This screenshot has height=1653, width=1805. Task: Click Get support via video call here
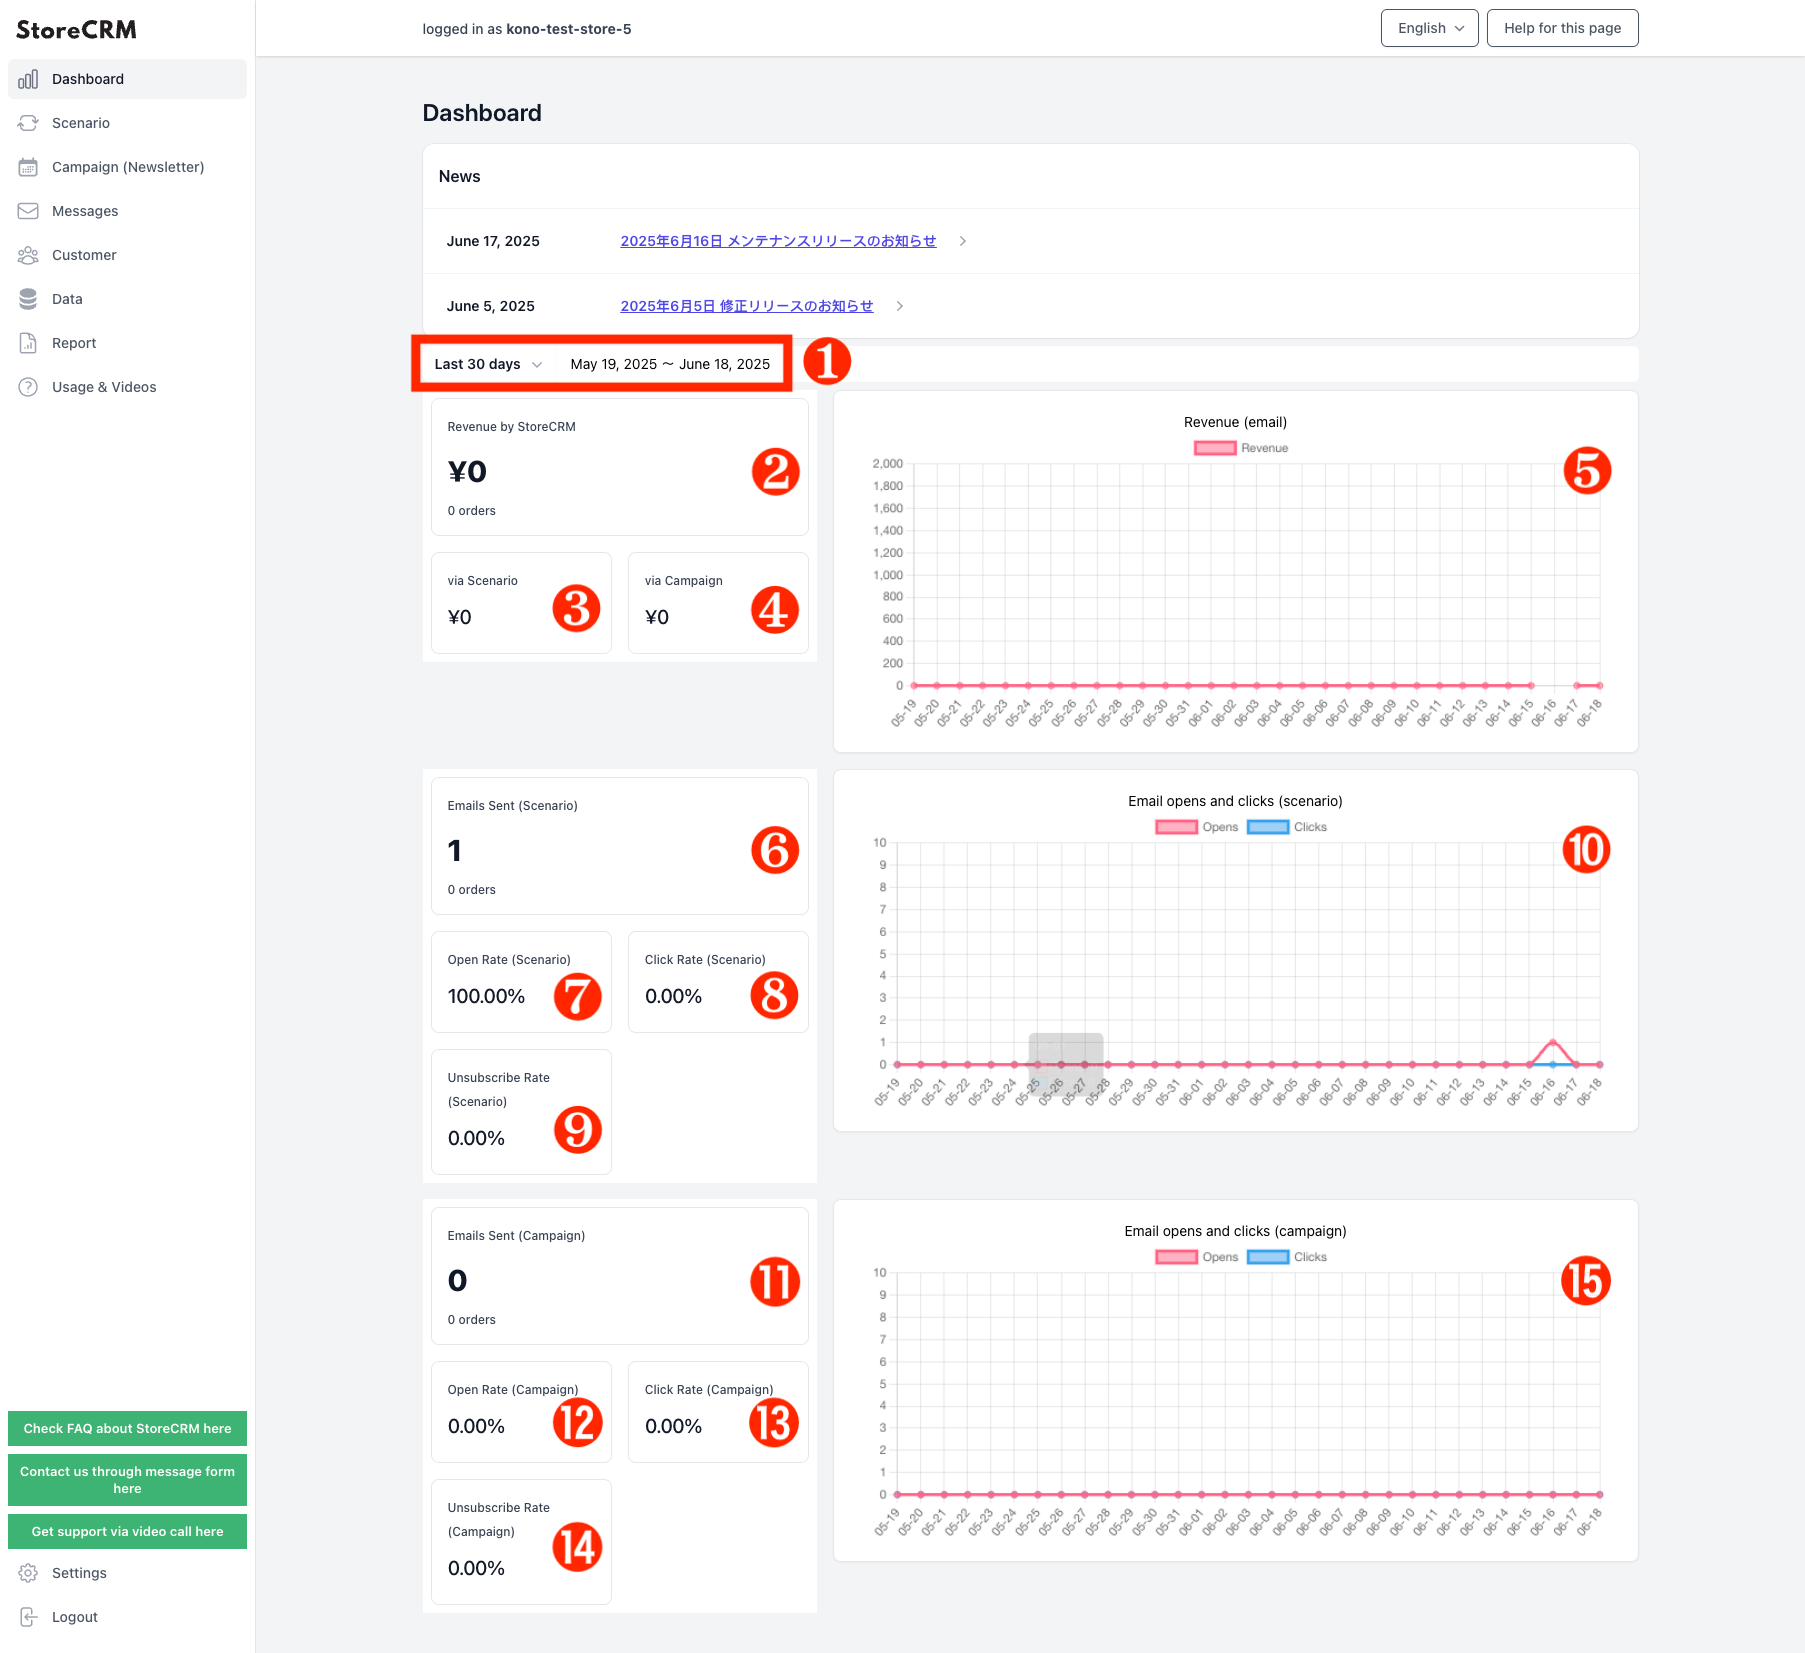[x=127, y=1531]
